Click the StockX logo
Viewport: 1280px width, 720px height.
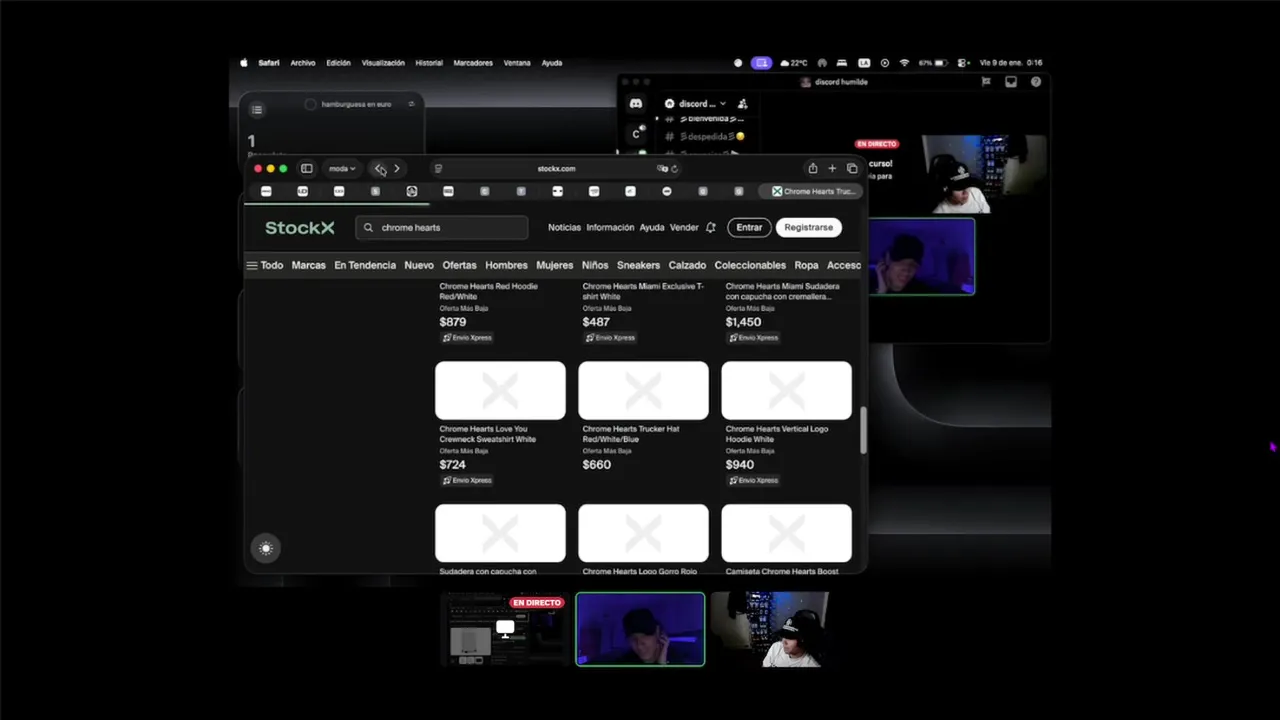tap(300, 228)
